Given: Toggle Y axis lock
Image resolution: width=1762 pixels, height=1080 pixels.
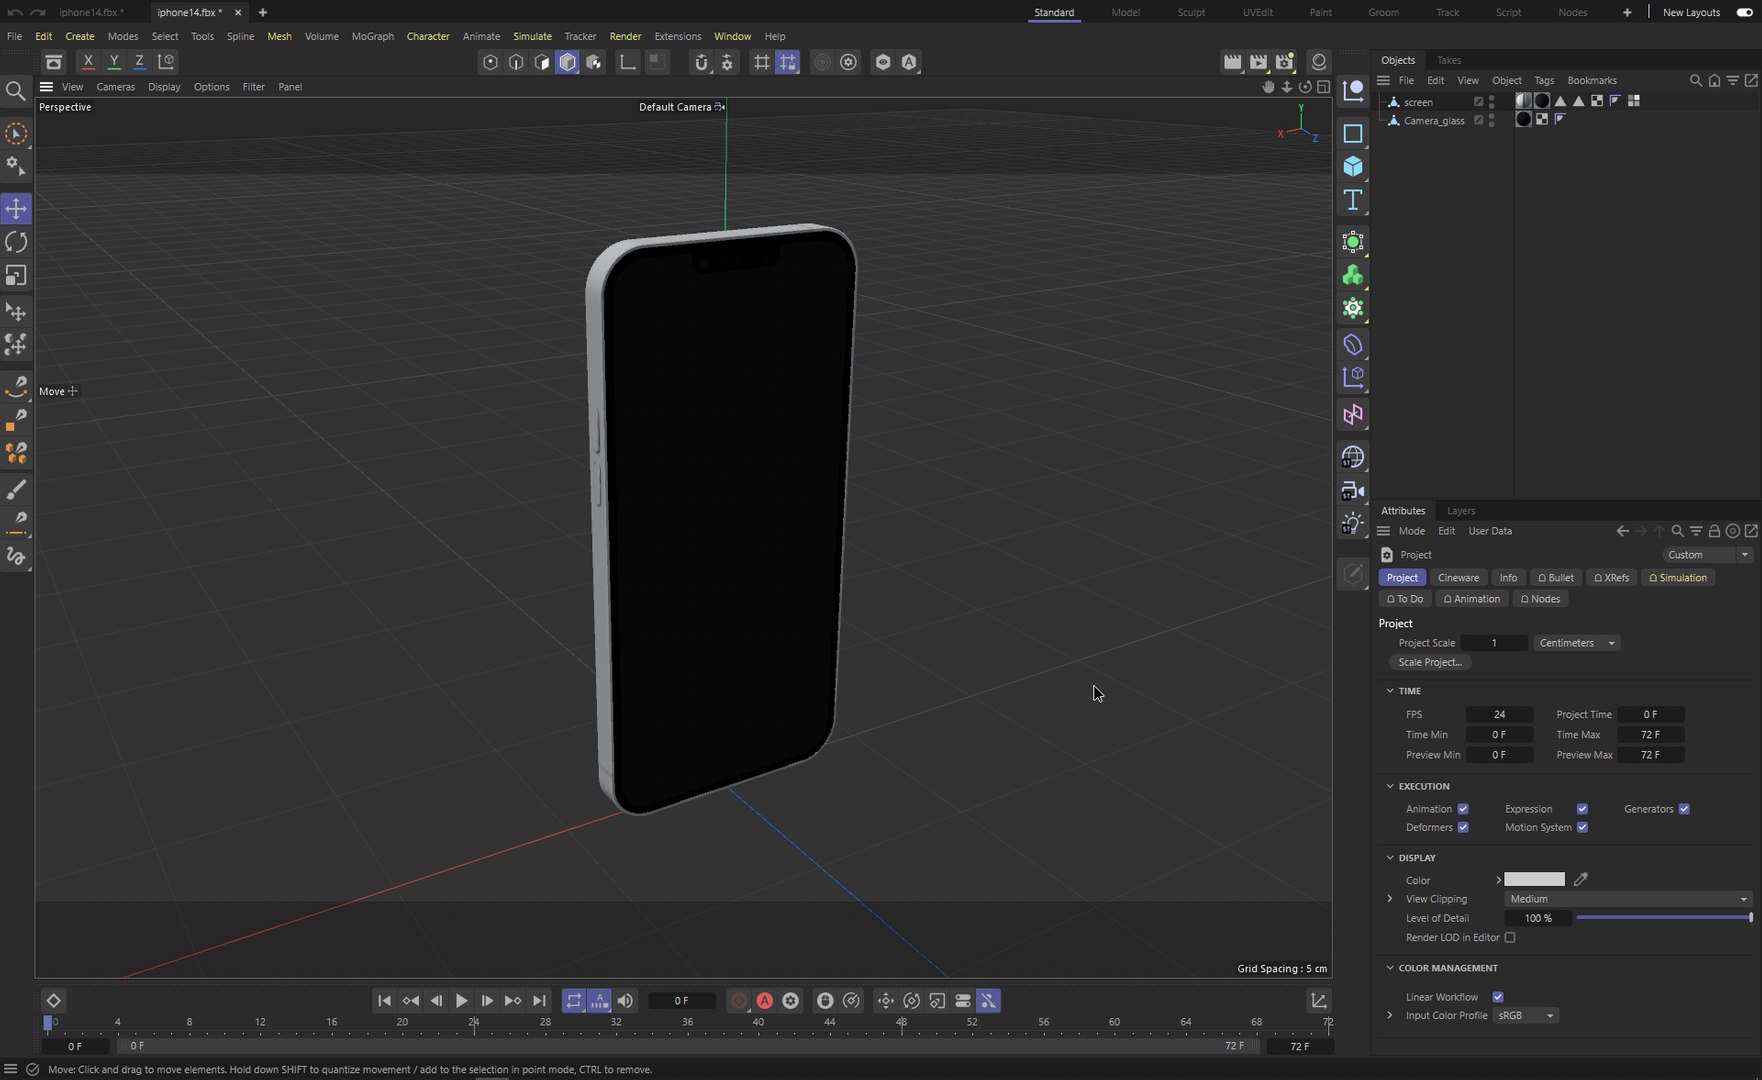Looking at the screenshot, I should [x=114, y=62].
